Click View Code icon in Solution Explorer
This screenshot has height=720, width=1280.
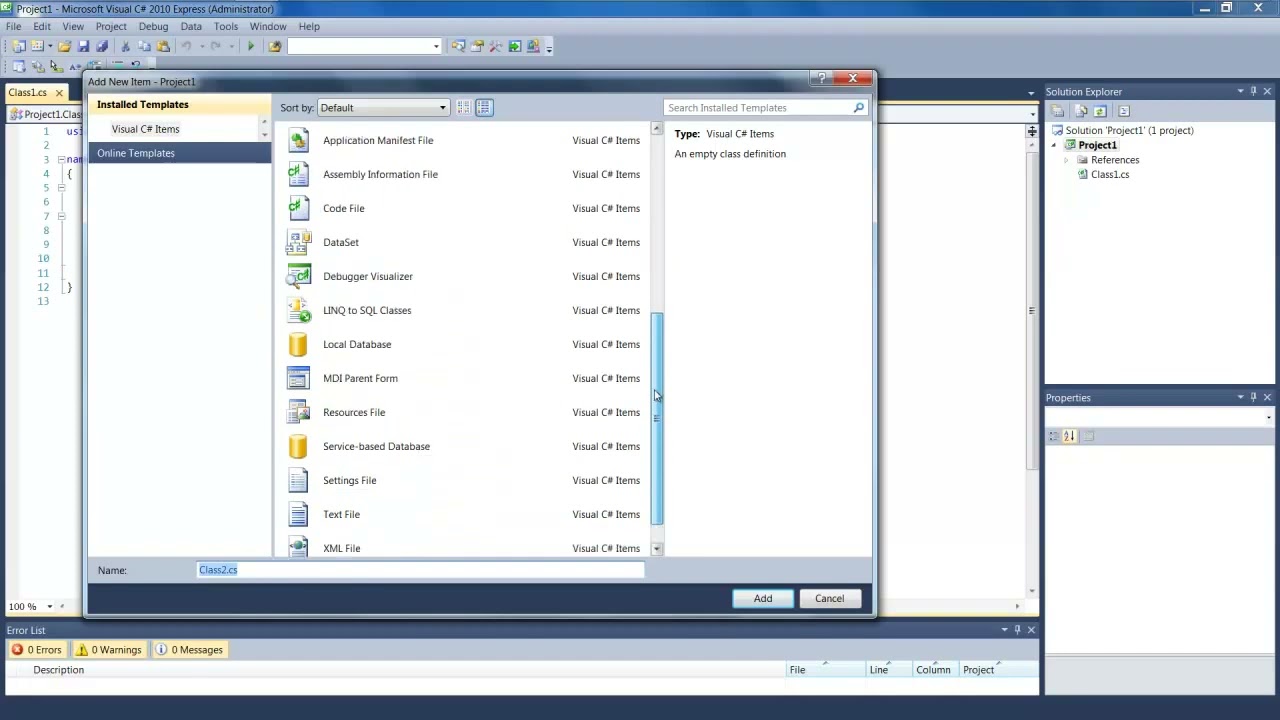[x=1123, y=111]
